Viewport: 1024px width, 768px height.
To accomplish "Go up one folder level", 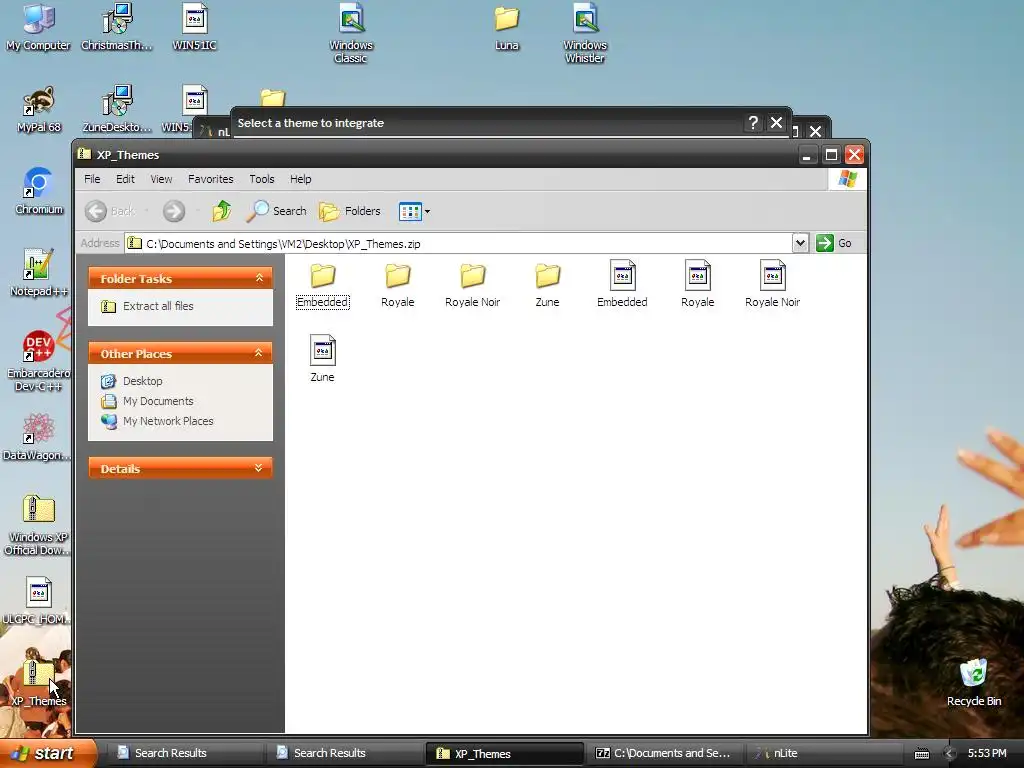I will point(222,211).
